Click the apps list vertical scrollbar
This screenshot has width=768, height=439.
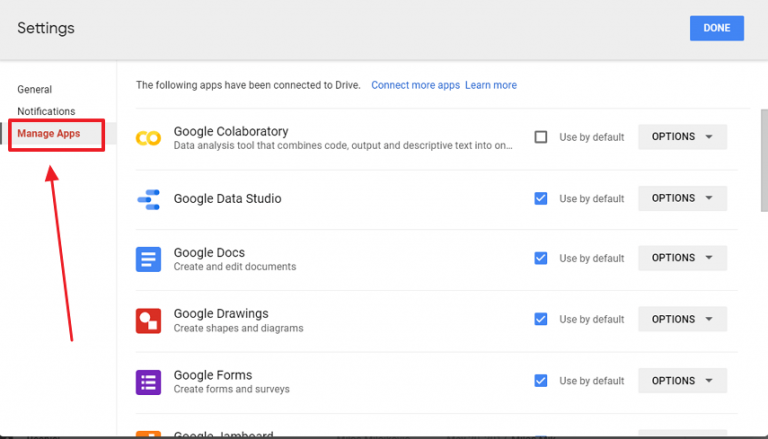click(764, 160)
